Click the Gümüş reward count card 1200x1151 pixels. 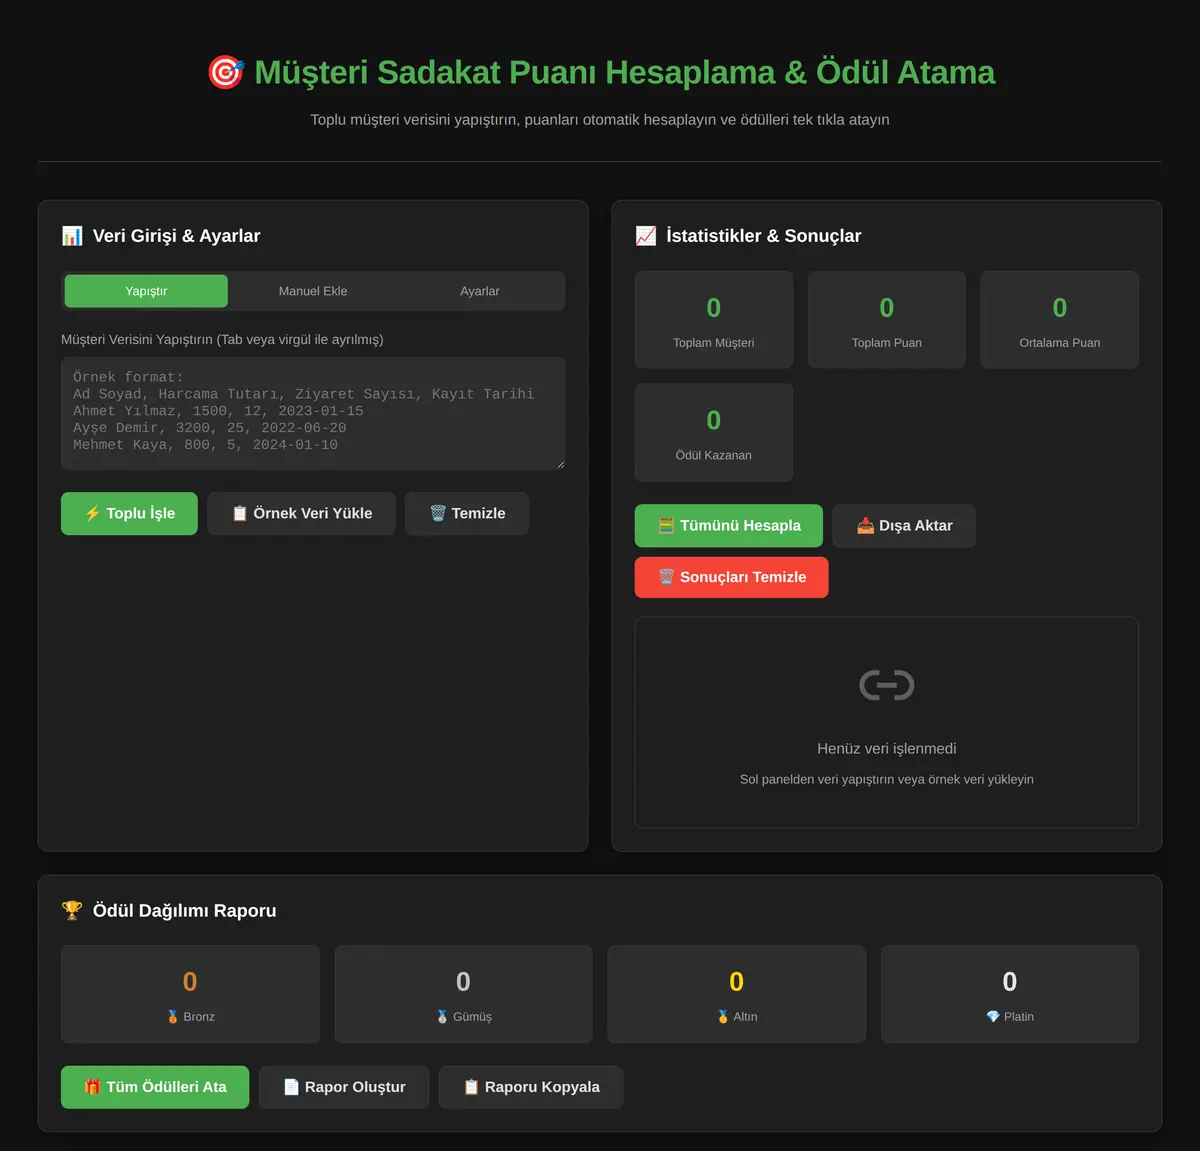[x=463, y=994]
